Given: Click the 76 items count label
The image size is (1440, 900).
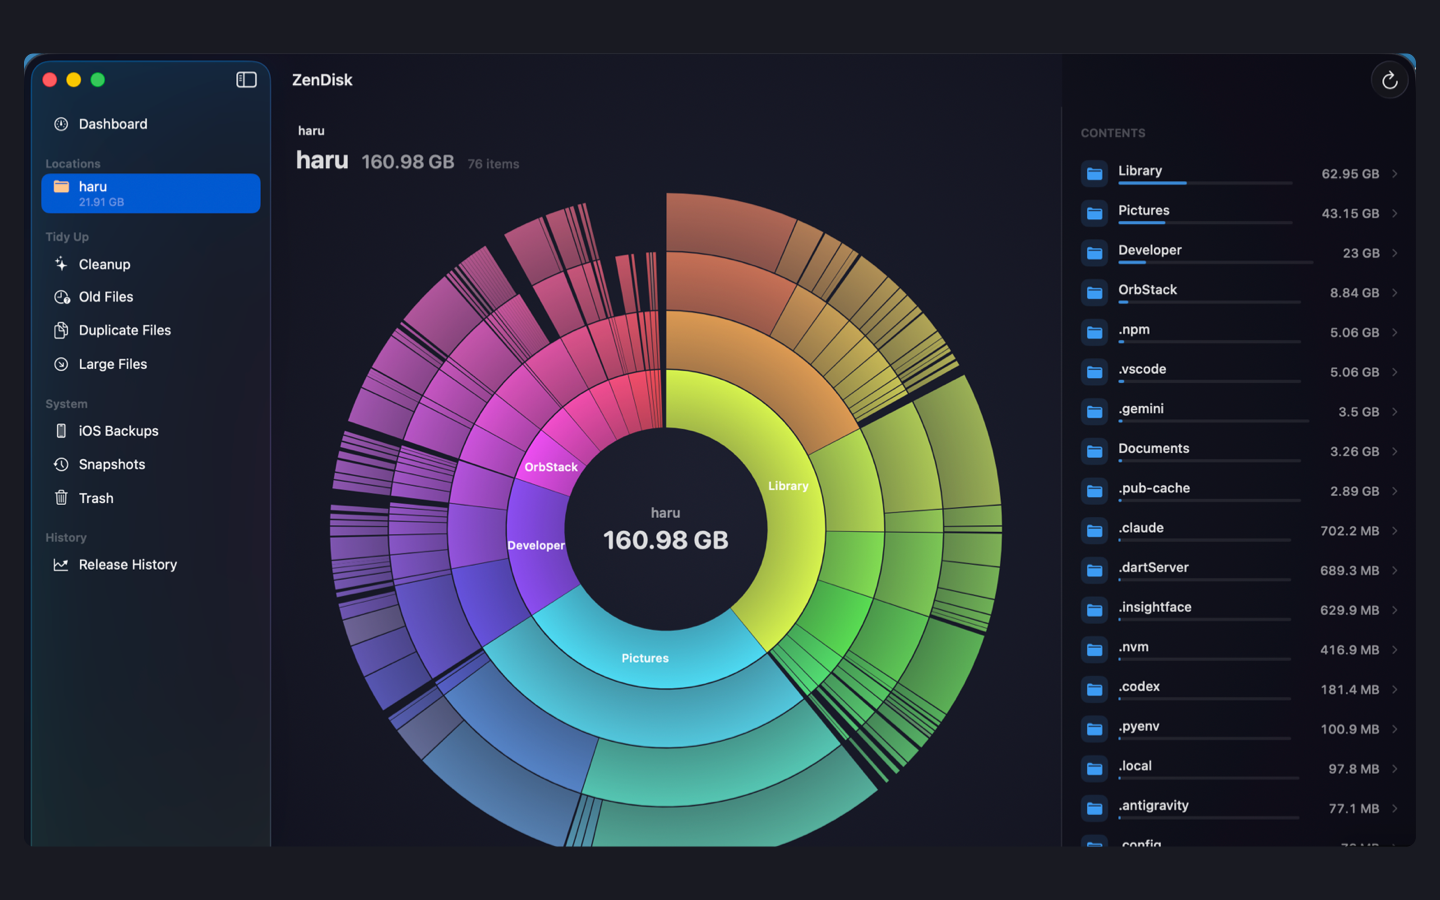Looking at the screenshot, I should click(x=493, y=164).
